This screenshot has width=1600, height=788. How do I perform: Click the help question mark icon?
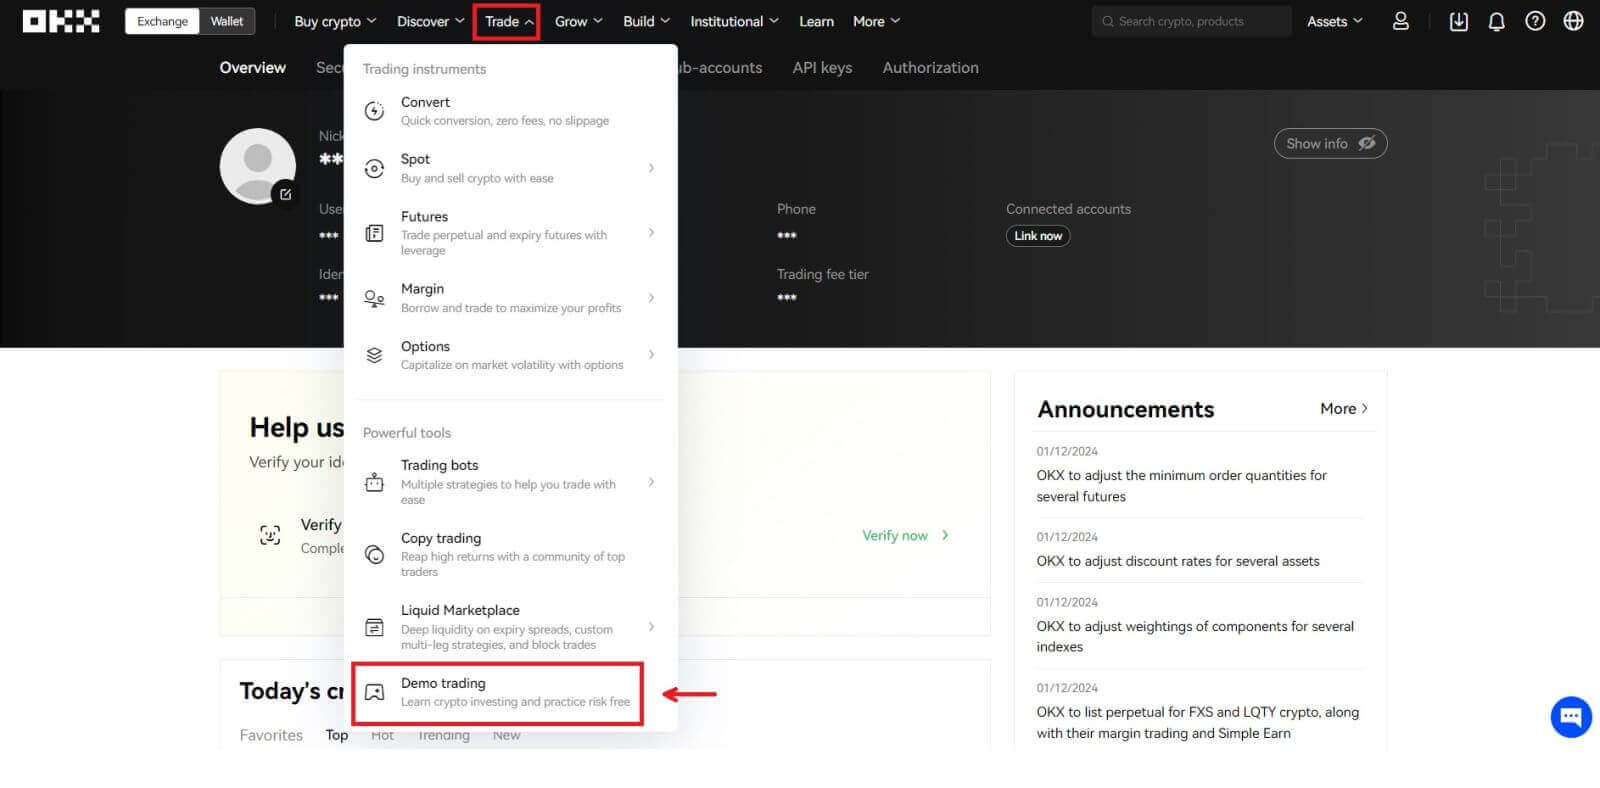pos(1535,21)
